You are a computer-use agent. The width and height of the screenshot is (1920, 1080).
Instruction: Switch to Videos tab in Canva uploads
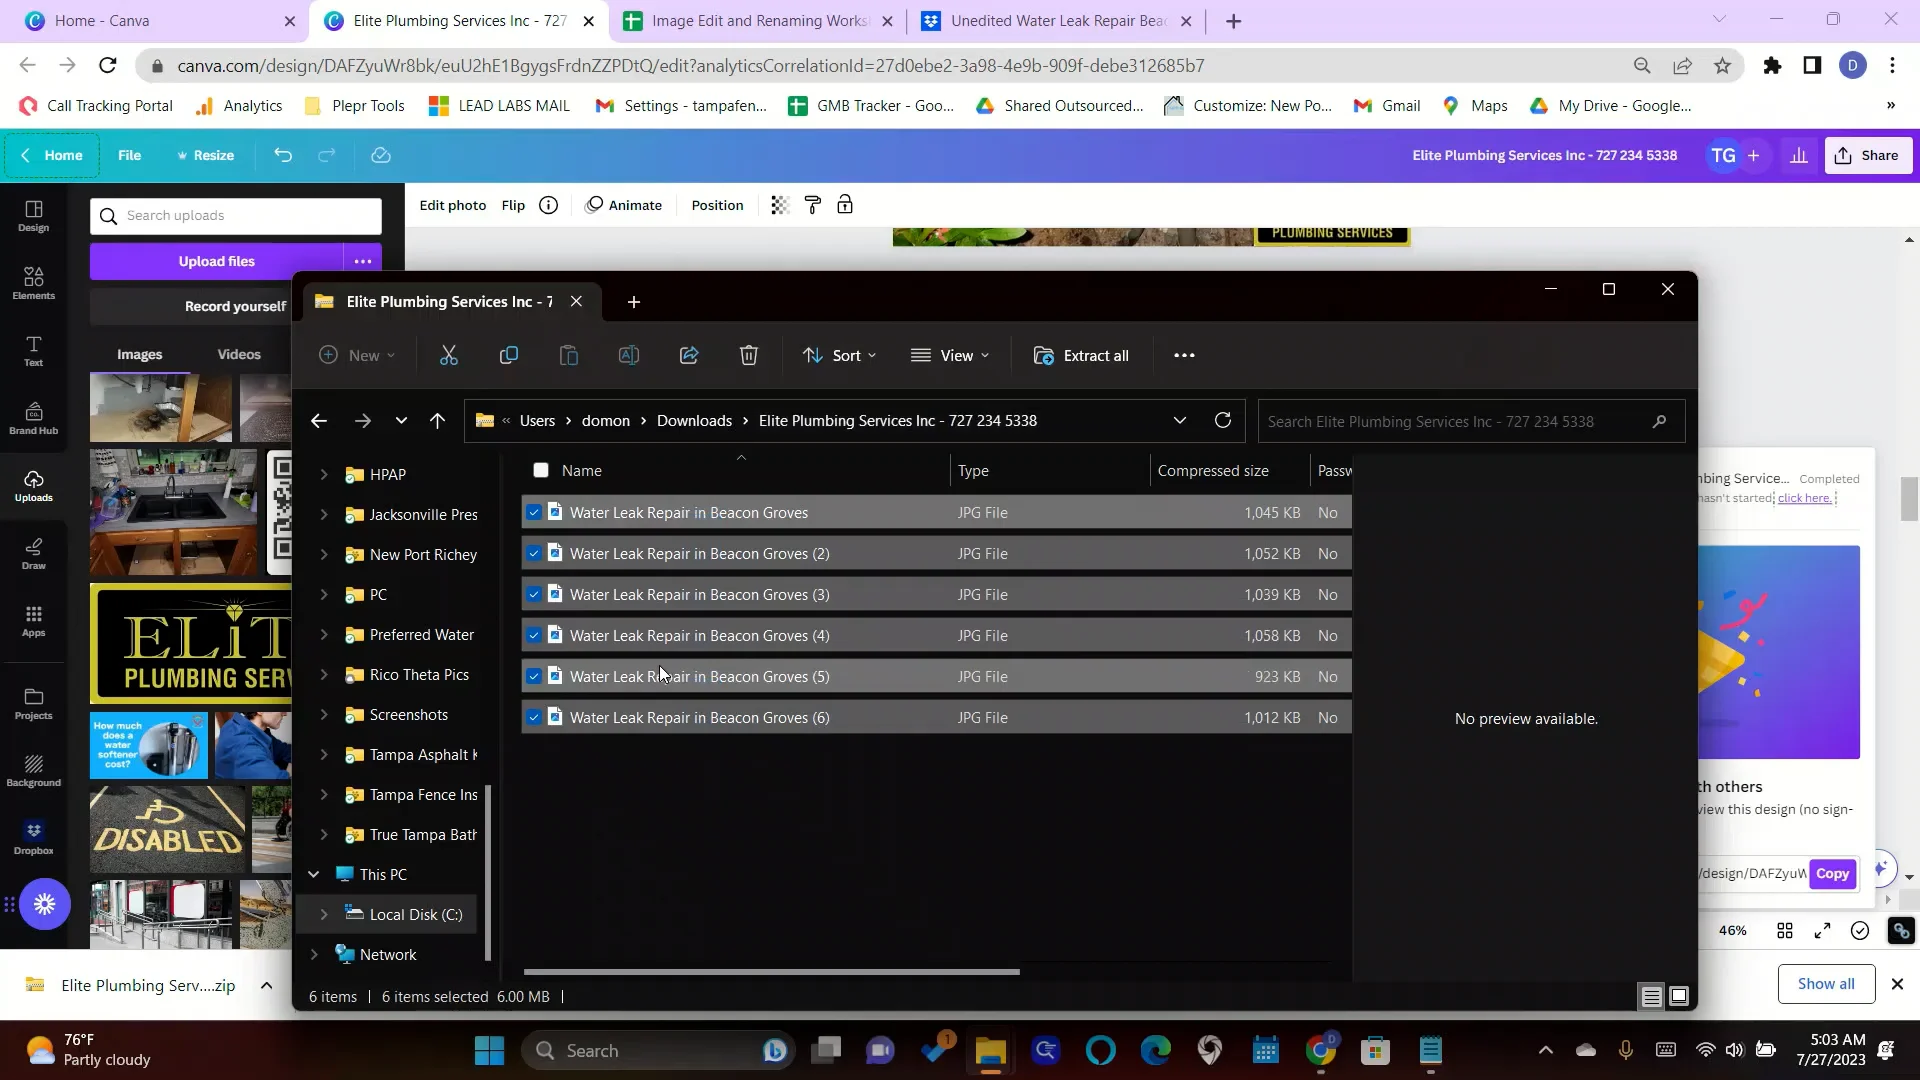[x=239, y=354]
